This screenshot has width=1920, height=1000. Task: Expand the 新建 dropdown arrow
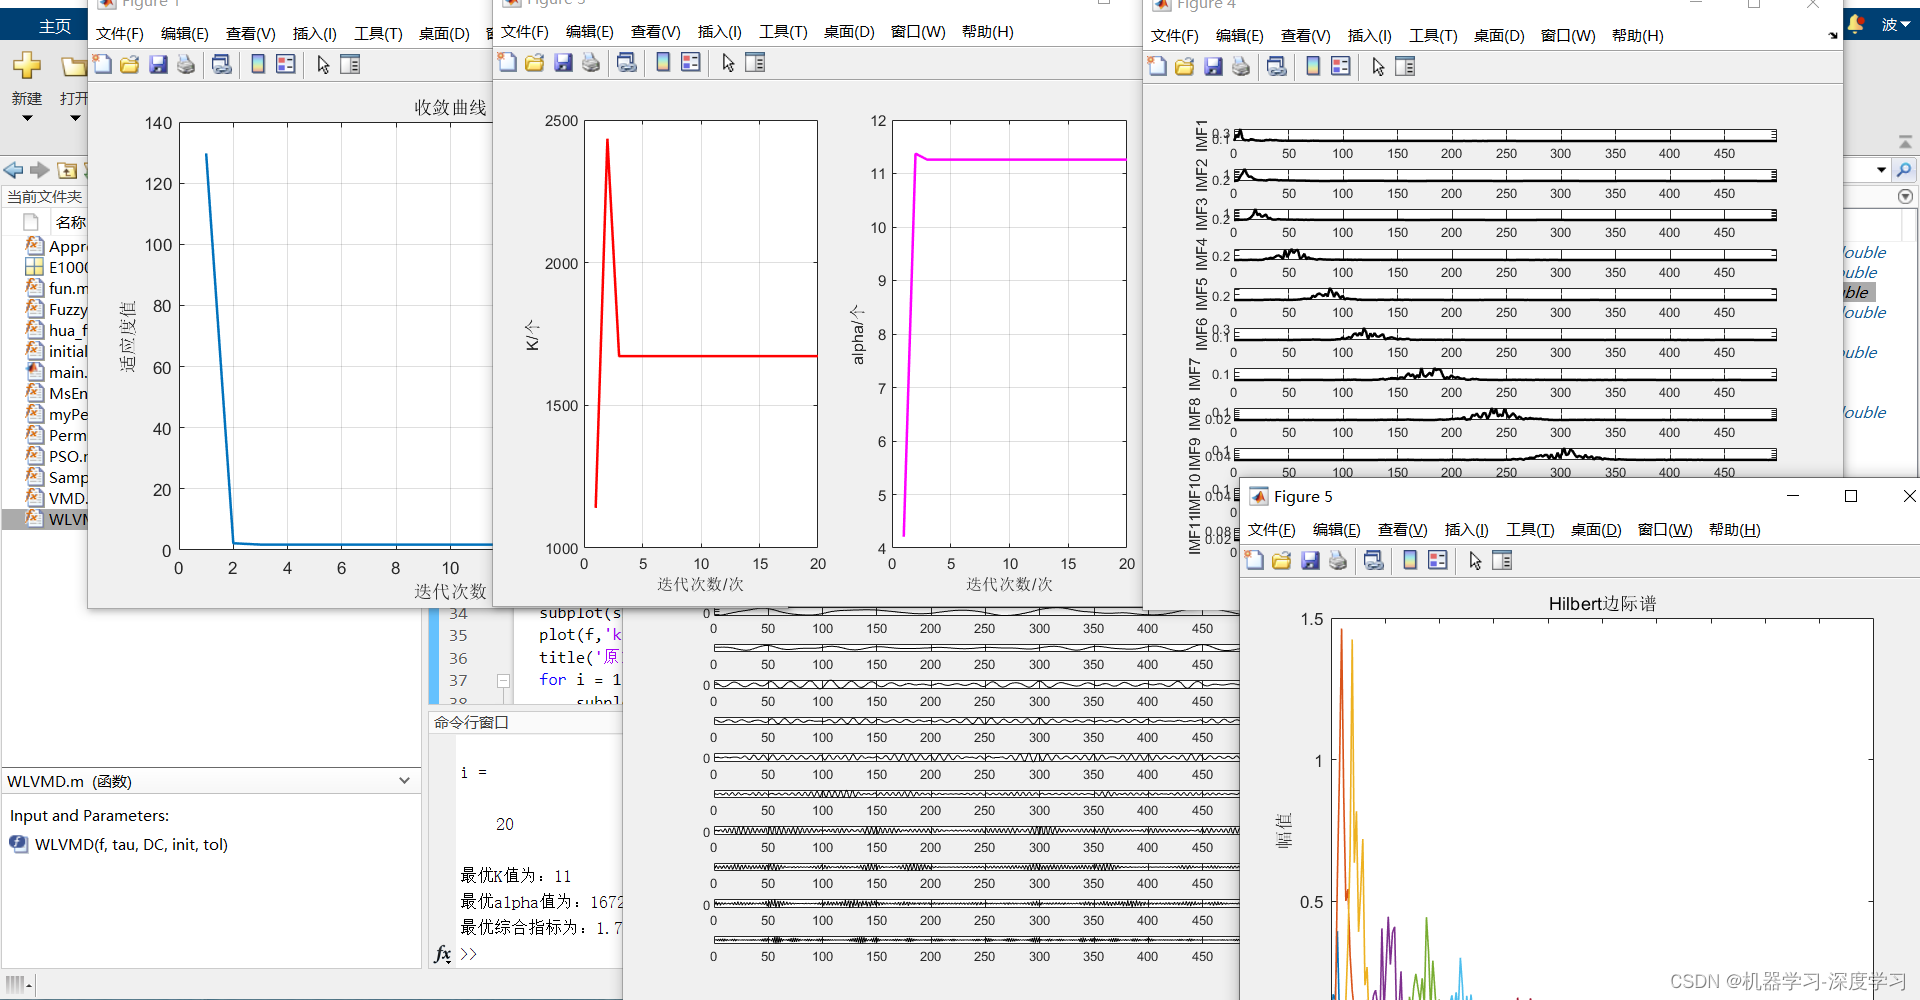[x=27, y=118]
